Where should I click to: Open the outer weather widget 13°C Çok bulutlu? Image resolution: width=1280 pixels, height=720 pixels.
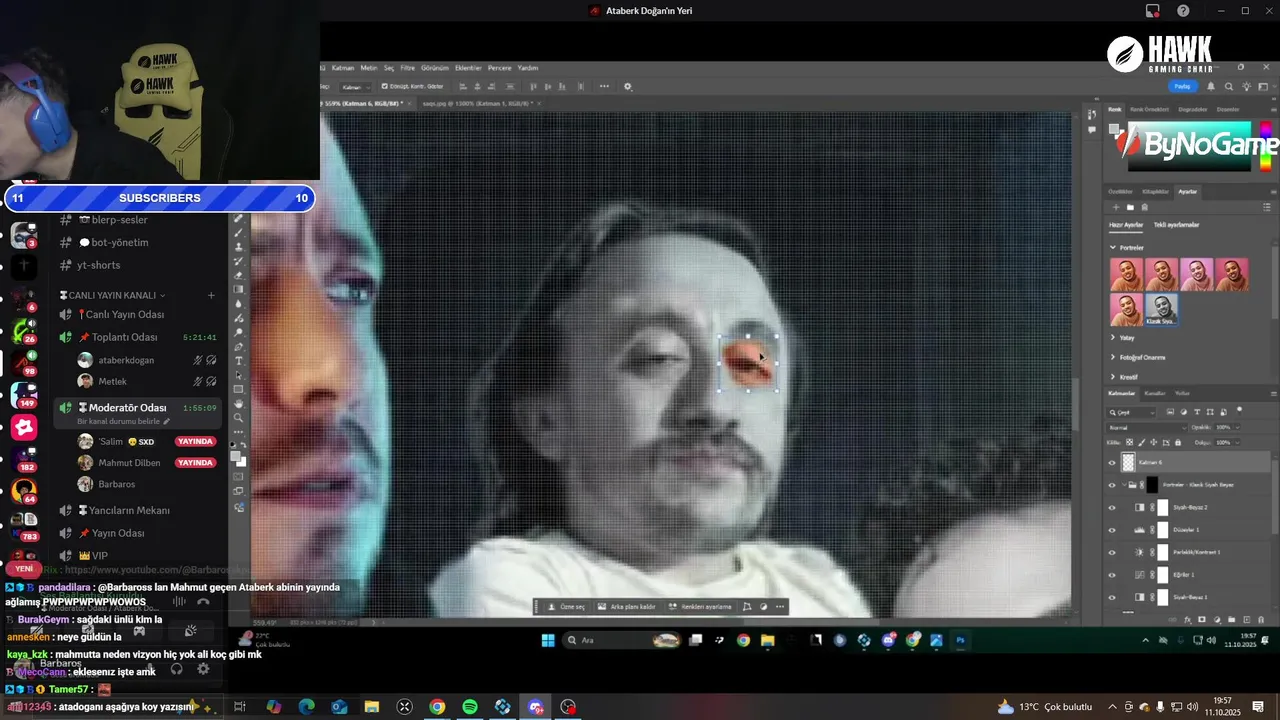point(1045,707)
